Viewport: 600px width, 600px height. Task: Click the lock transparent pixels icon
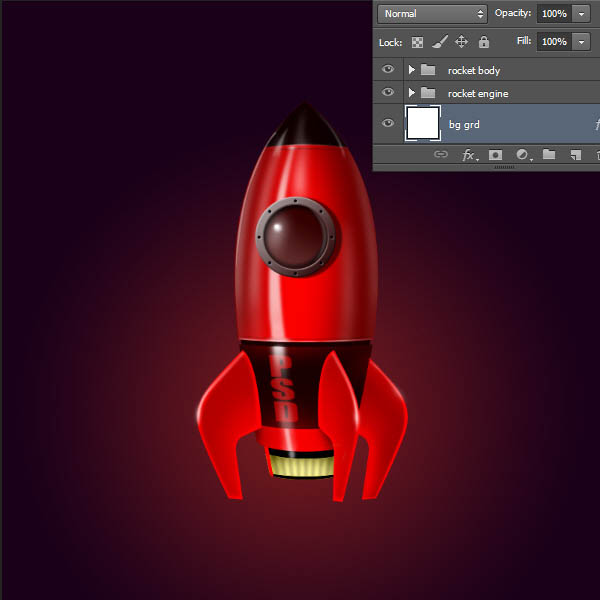(x=417, y=42)
